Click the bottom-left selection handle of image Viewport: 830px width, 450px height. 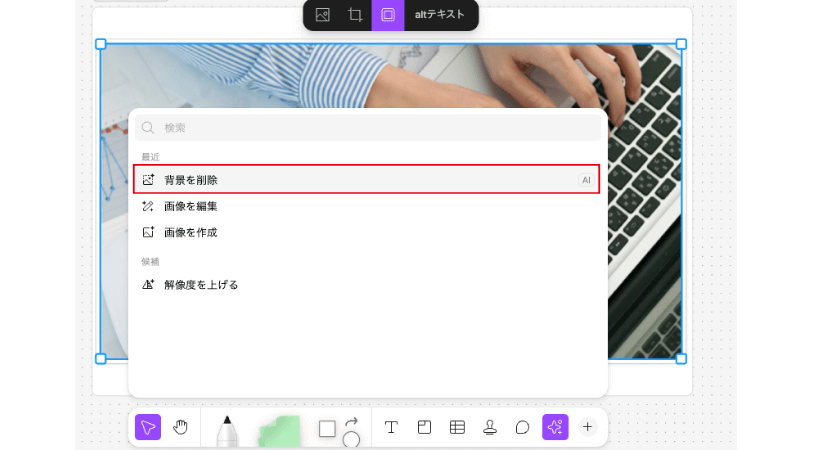[x=101, y=359]
